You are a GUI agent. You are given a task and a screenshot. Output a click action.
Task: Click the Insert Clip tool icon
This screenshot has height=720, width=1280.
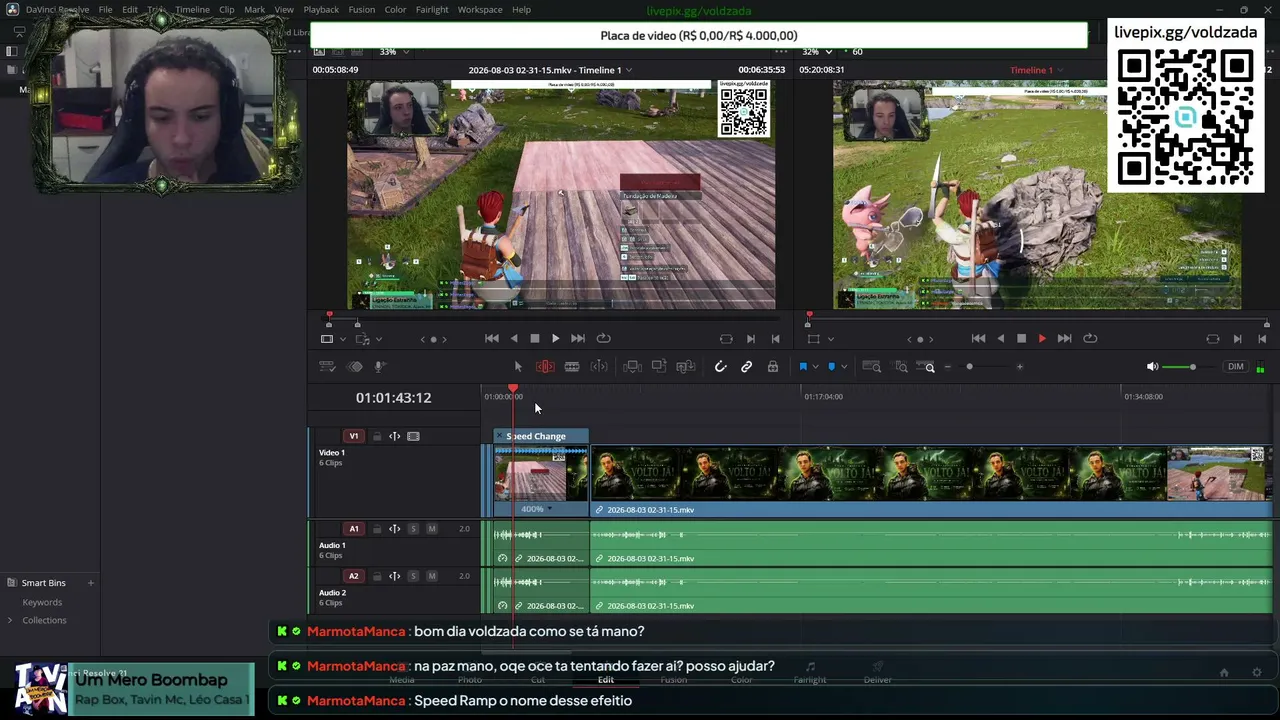pos(632,367)
